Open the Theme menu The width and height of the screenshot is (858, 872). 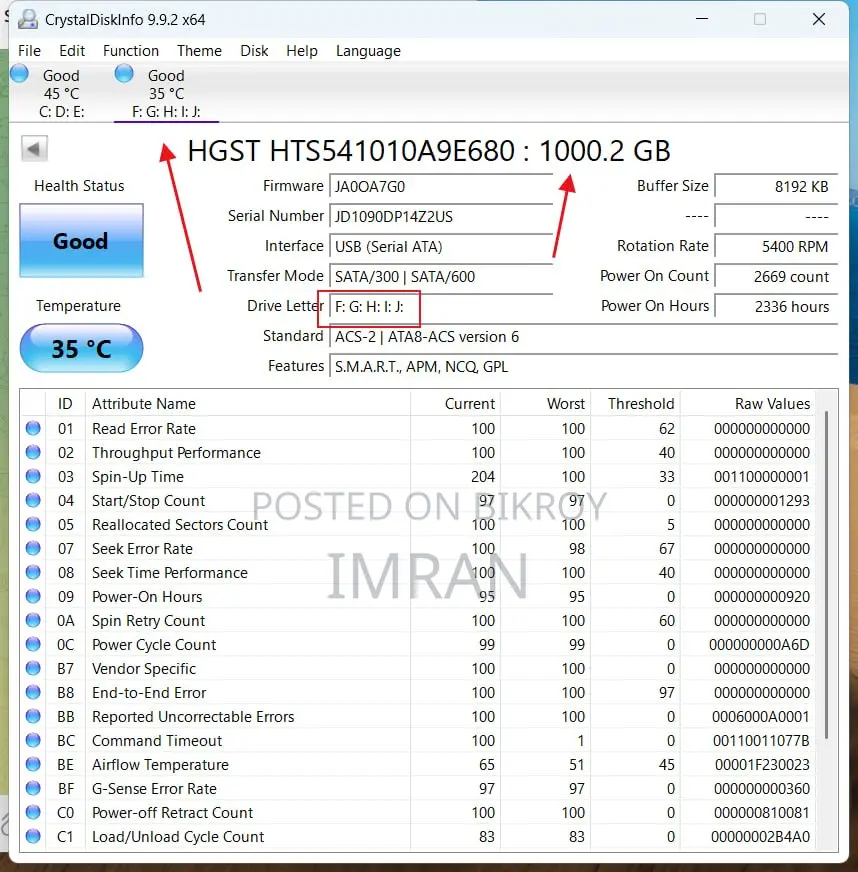[199, 51]
